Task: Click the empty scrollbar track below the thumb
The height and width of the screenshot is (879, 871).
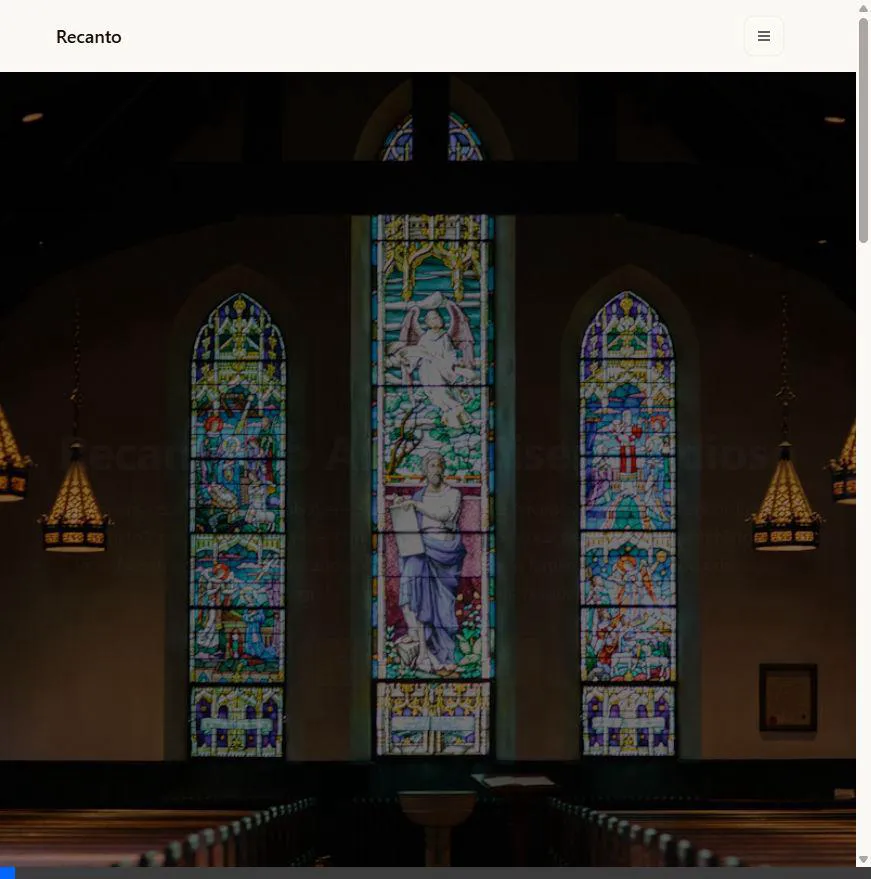Action: pyautogui.click(x=864, y=550)
